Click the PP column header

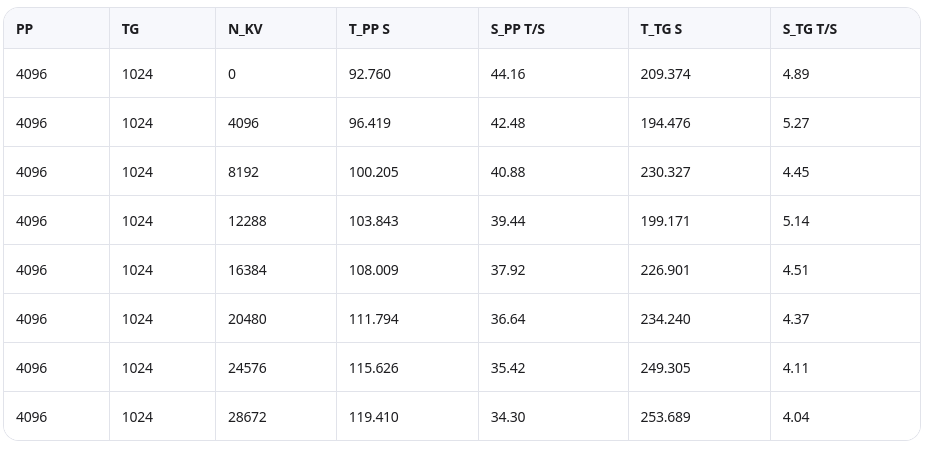point(25,29)
